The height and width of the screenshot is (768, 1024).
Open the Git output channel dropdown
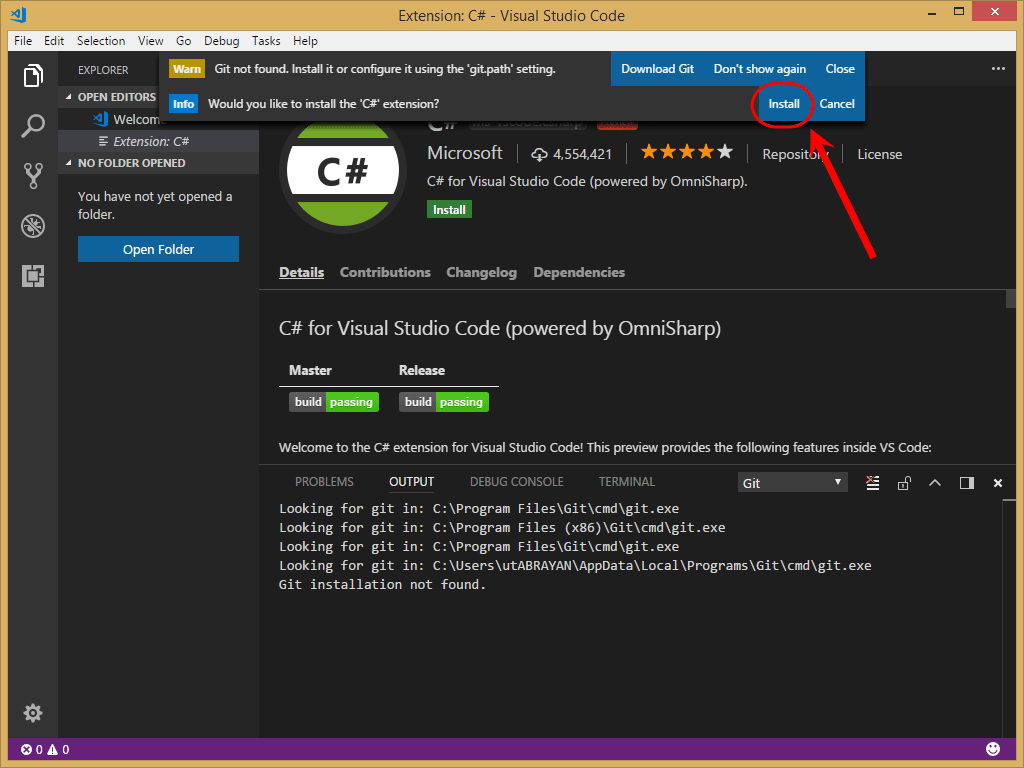click(792, 483)
